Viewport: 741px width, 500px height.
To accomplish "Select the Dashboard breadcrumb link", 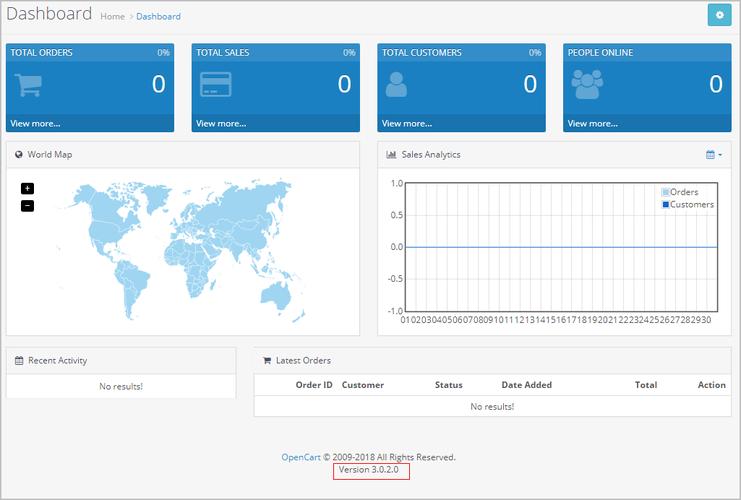I will [158, 17].
